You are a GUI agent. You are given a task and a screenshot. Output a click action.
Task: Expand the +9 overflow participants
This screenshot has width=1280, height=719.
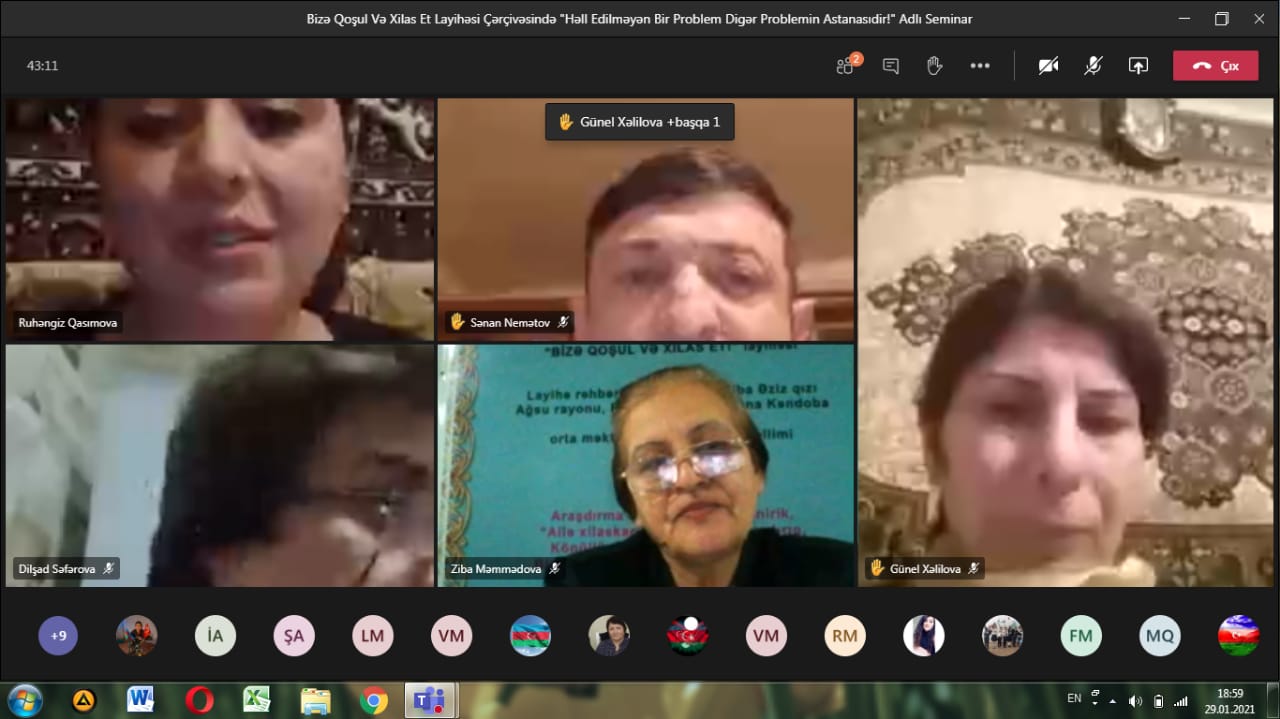click(58, 635)
